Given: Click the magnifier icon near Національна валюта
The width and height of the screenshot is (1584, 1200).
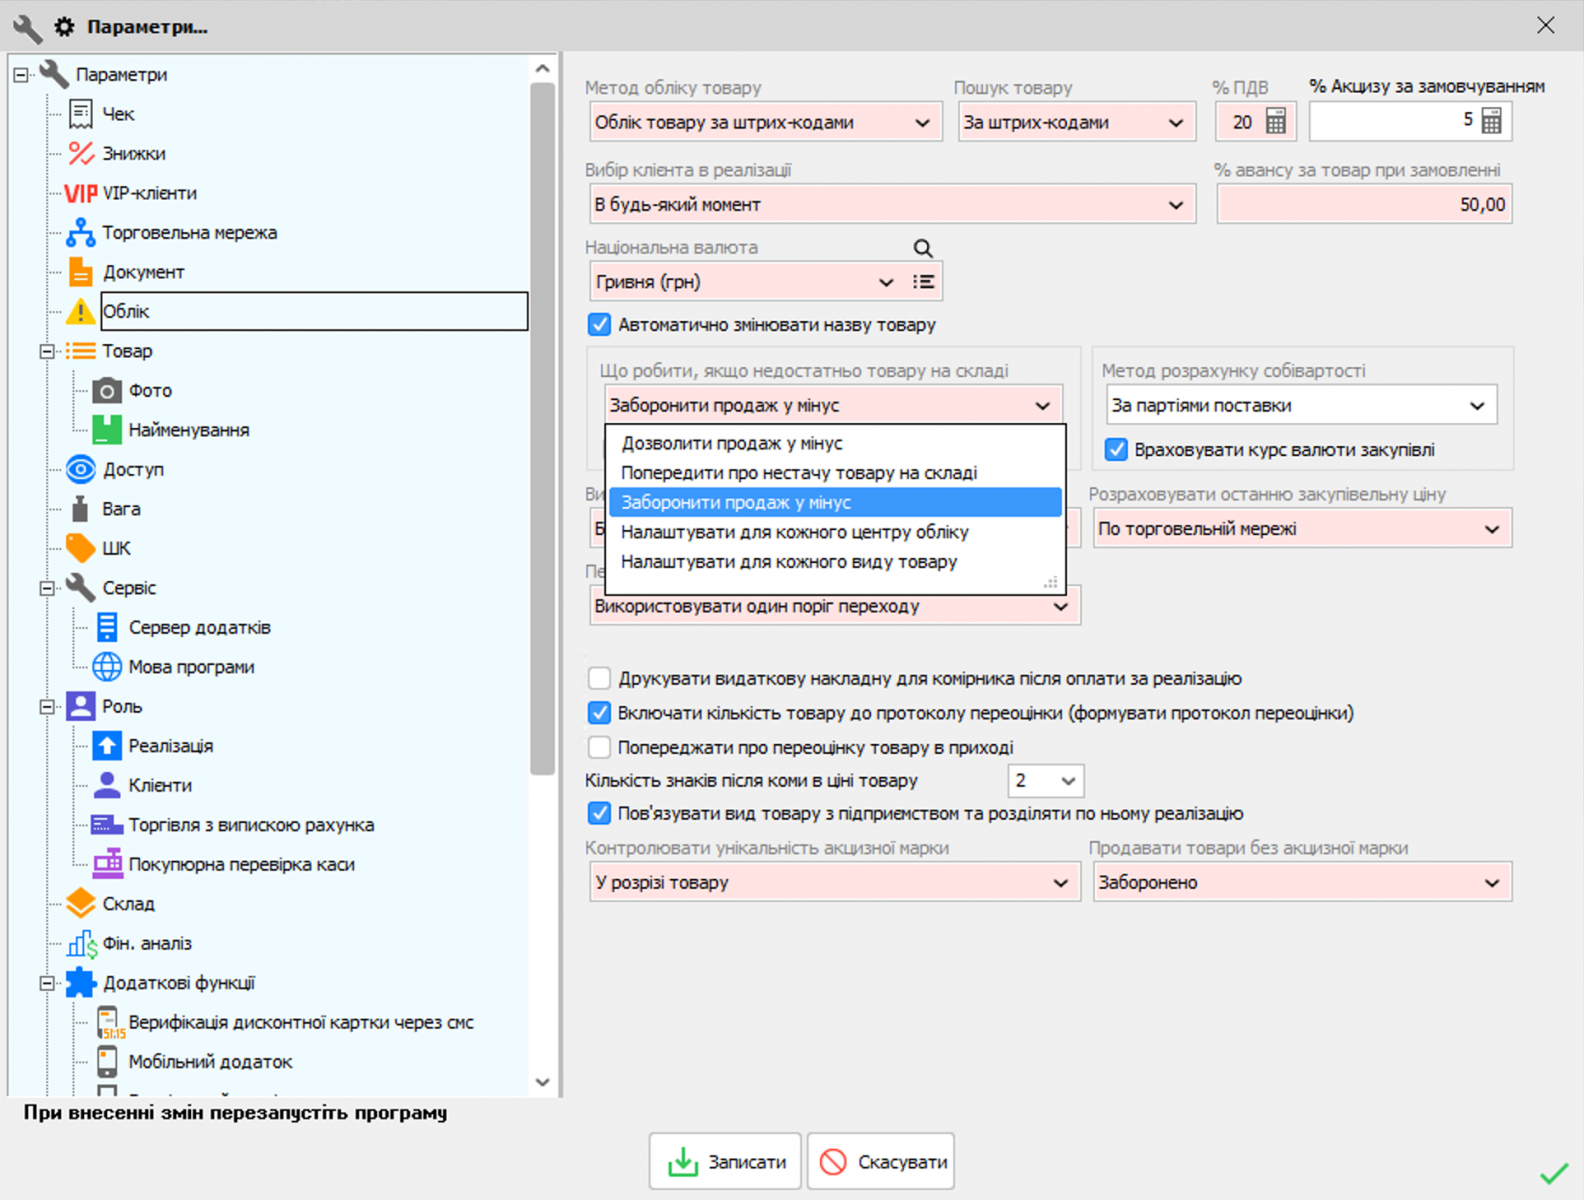Looking at the screenshot, I should point(923,248).
